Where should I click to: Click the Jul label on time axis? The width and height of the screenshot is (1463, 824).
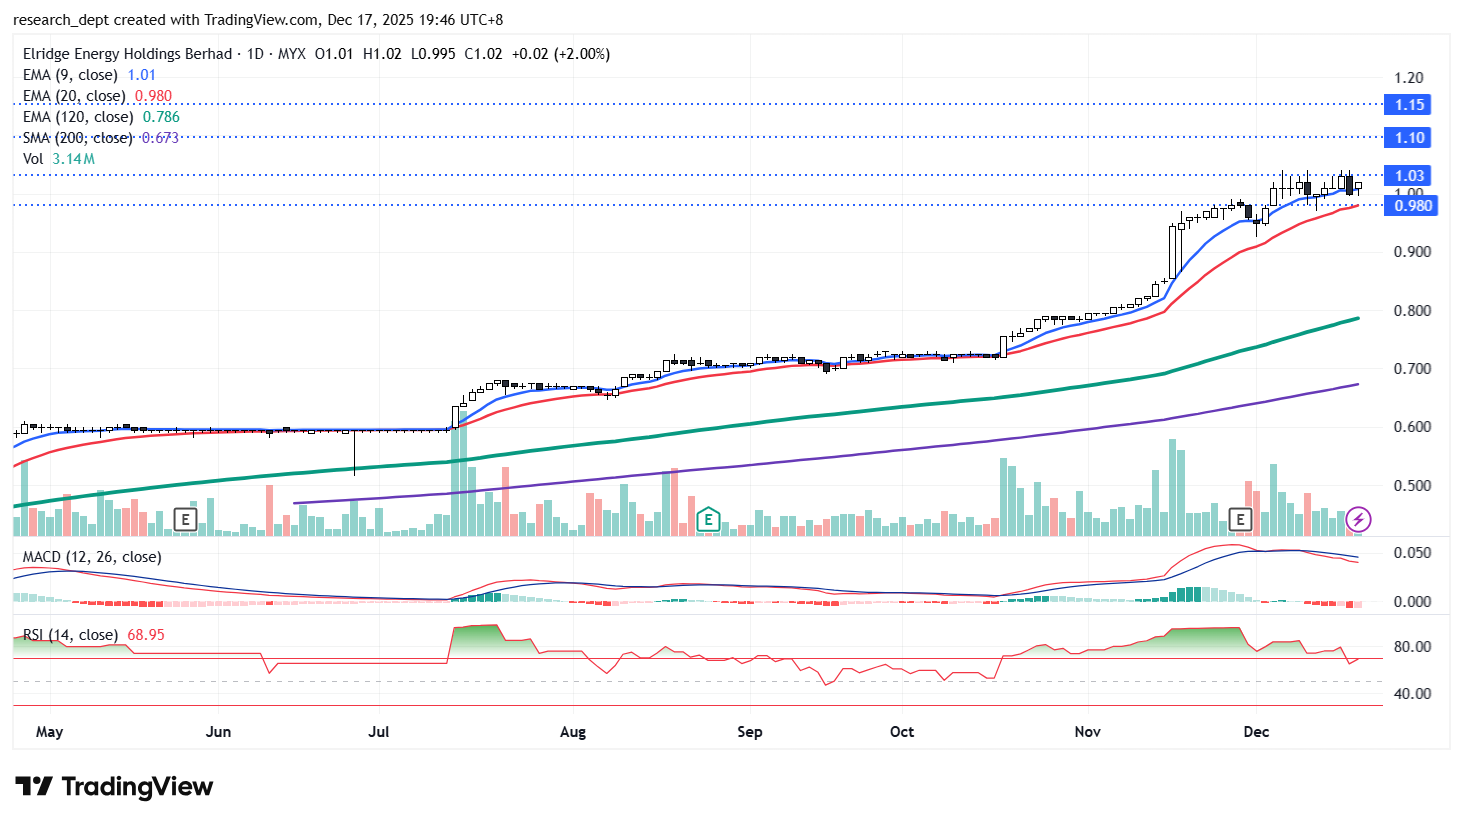[378, 732]
